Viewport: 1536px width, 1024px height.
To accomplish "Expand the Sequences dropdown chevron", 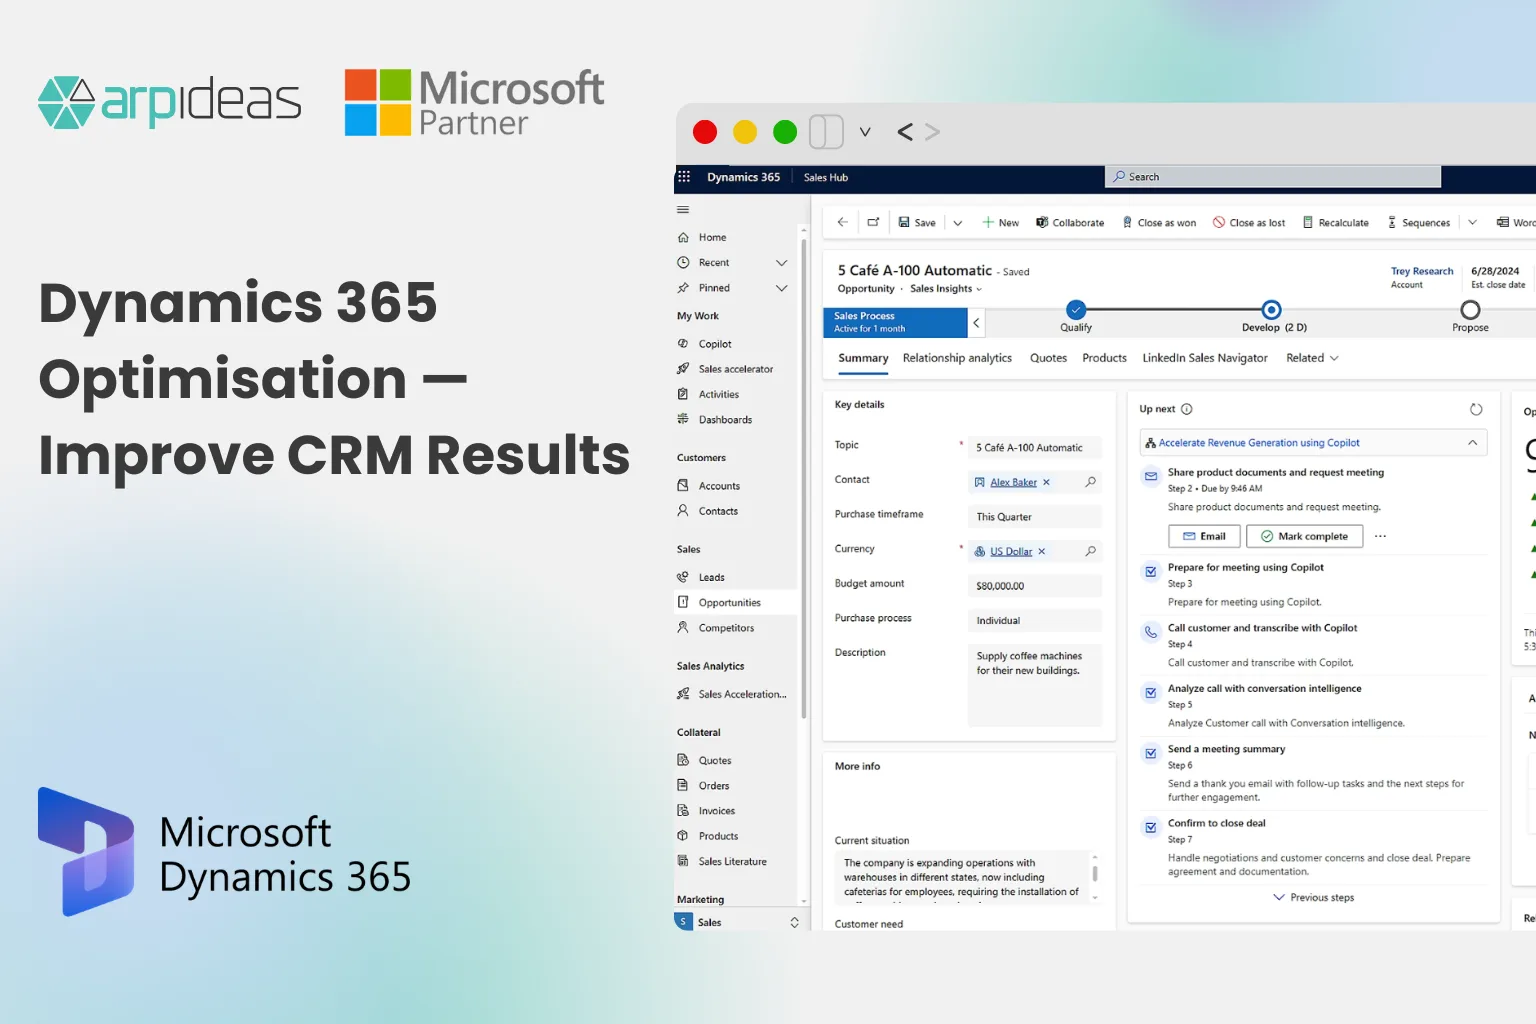I will (x=1472, y=222).
